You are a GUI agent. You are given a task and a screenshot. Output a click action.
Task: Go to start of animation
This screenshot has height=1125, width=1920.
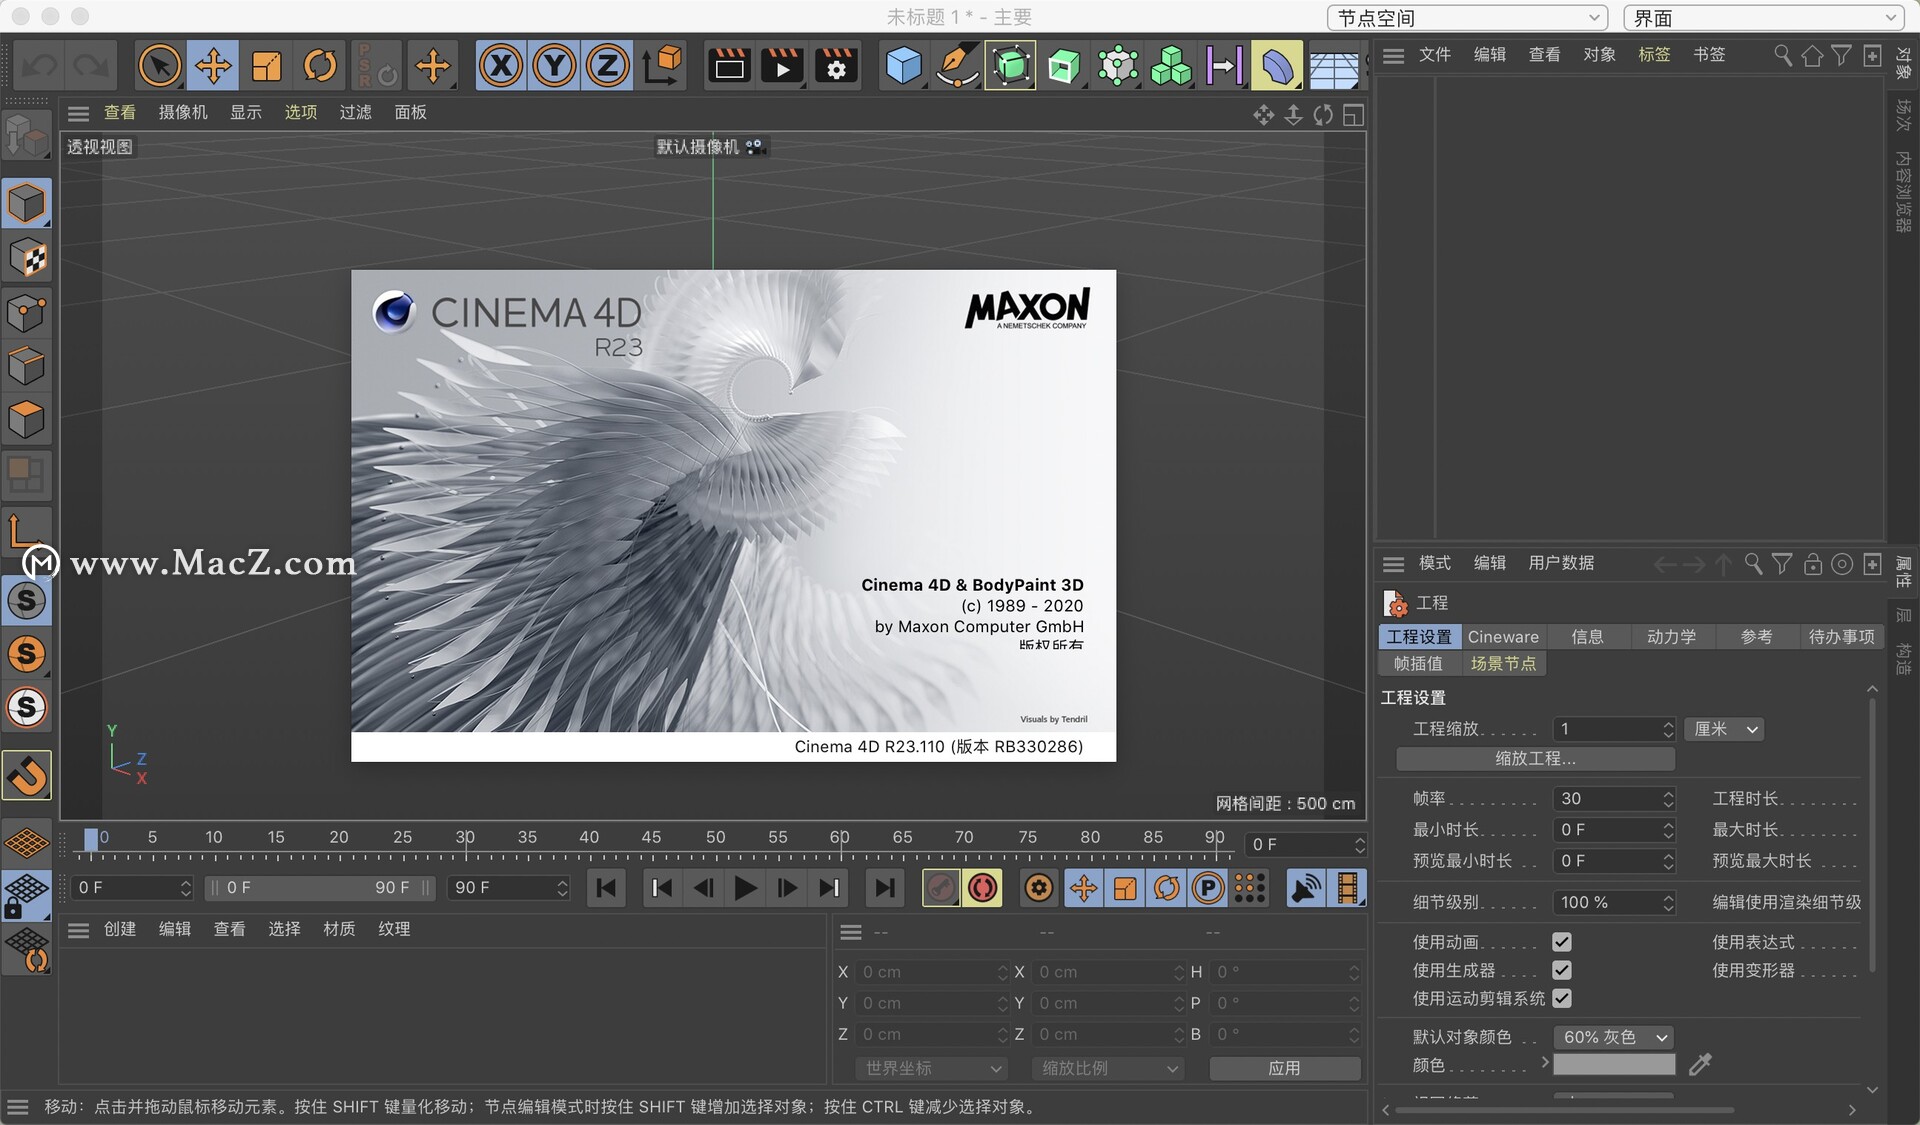pos(606,888)
